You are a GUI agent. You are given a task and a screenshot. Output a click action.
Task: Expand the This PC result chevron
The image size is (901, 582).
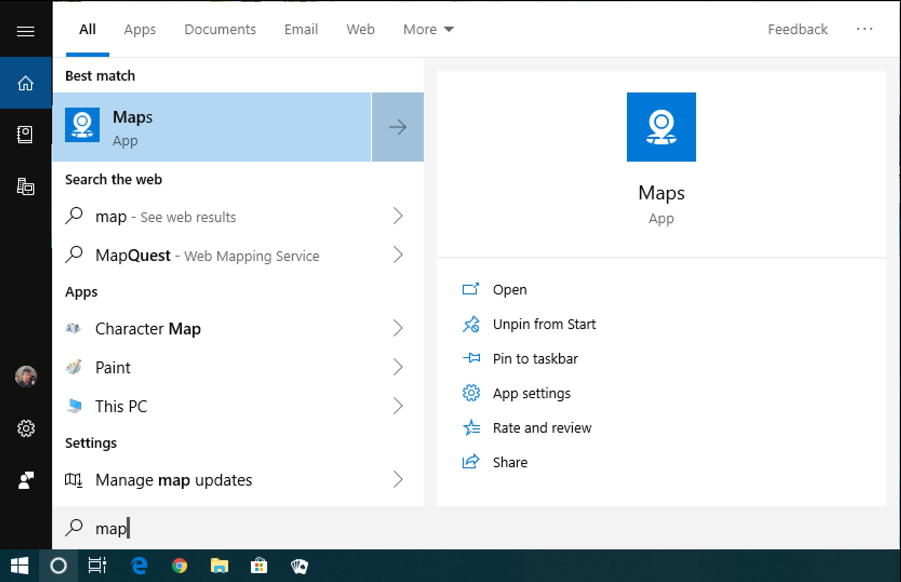(398, 406)
